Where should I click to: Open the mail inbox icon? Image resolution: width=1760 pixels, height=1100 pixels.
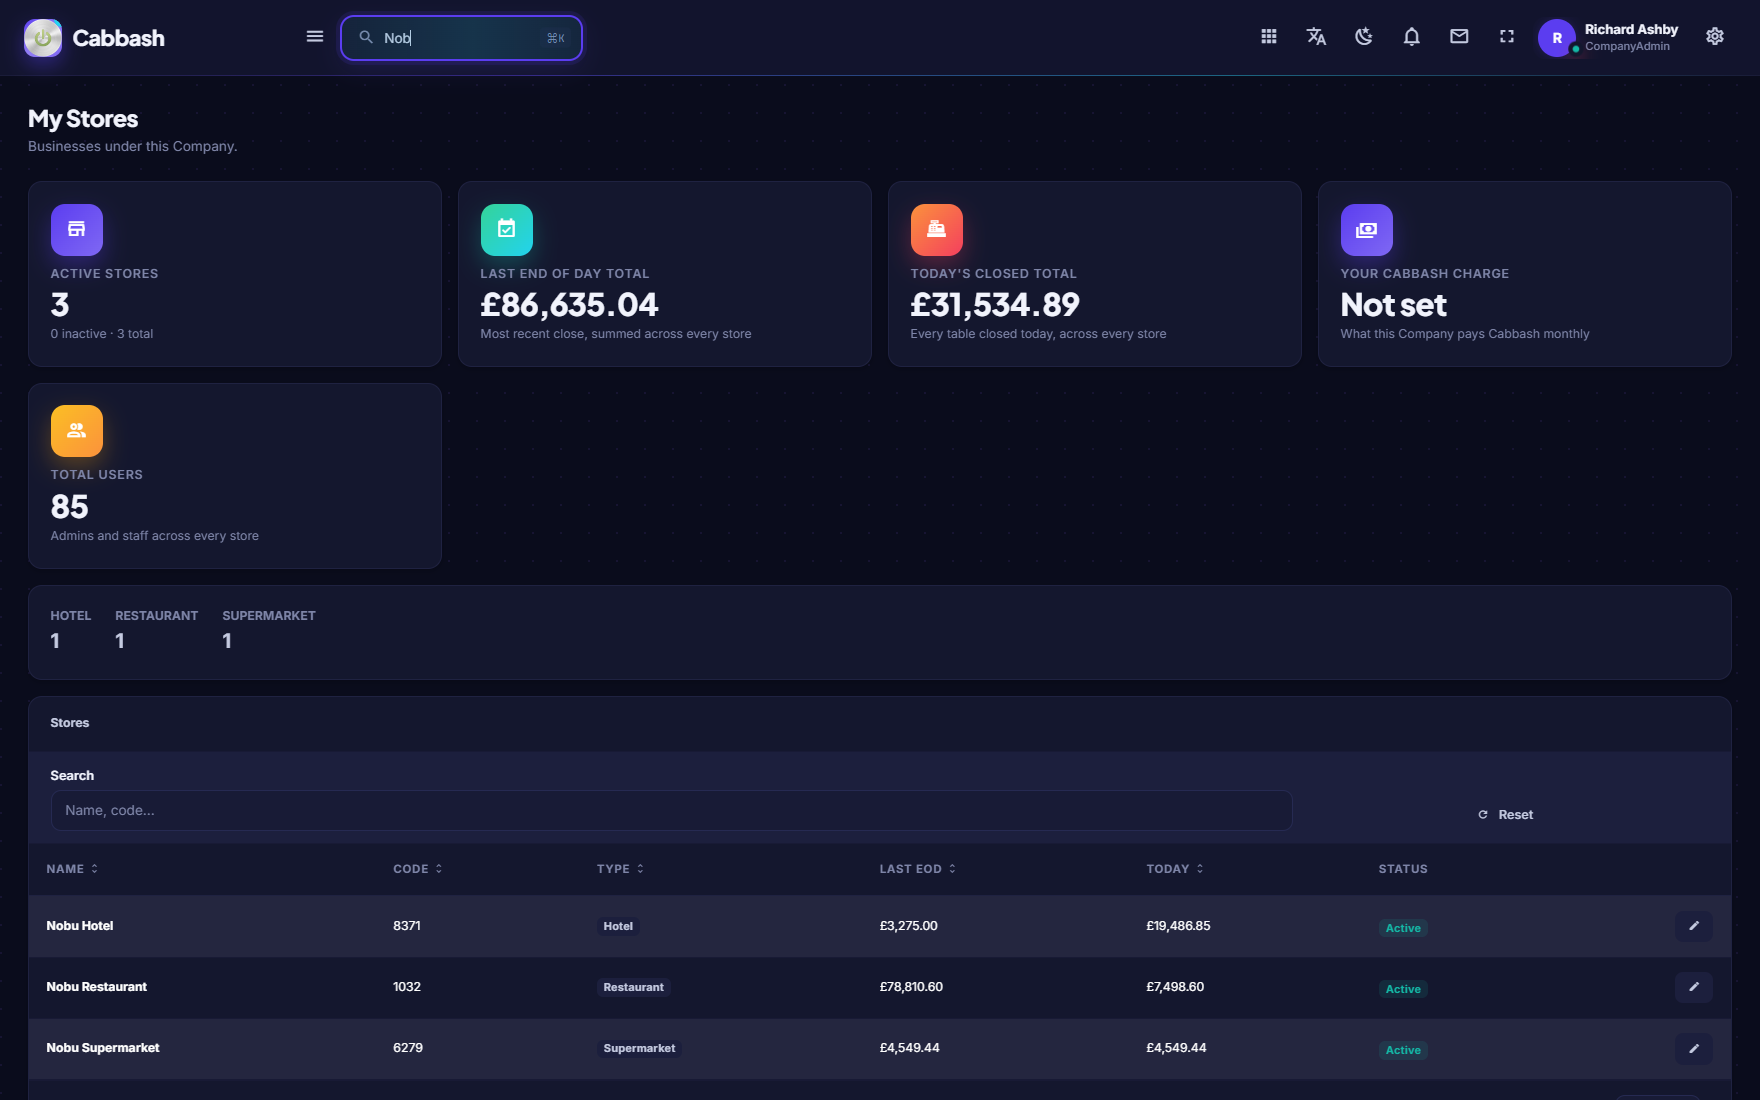(1459, 37)
